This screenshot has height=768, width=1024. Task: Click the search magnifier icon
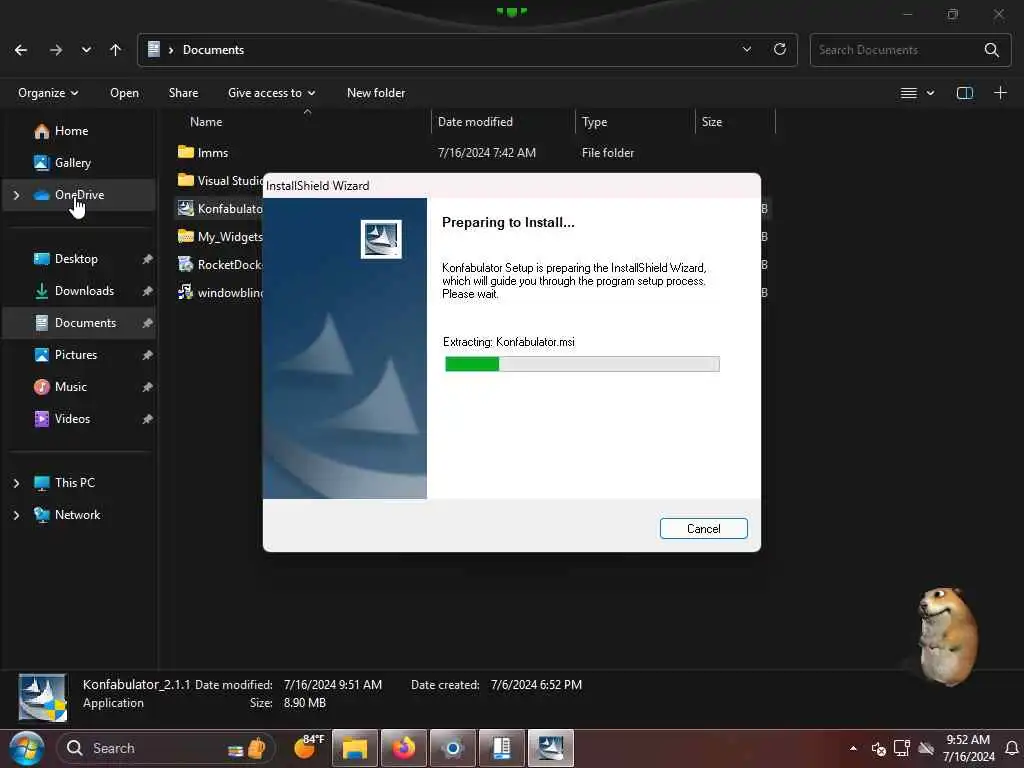tap(991, 50)
